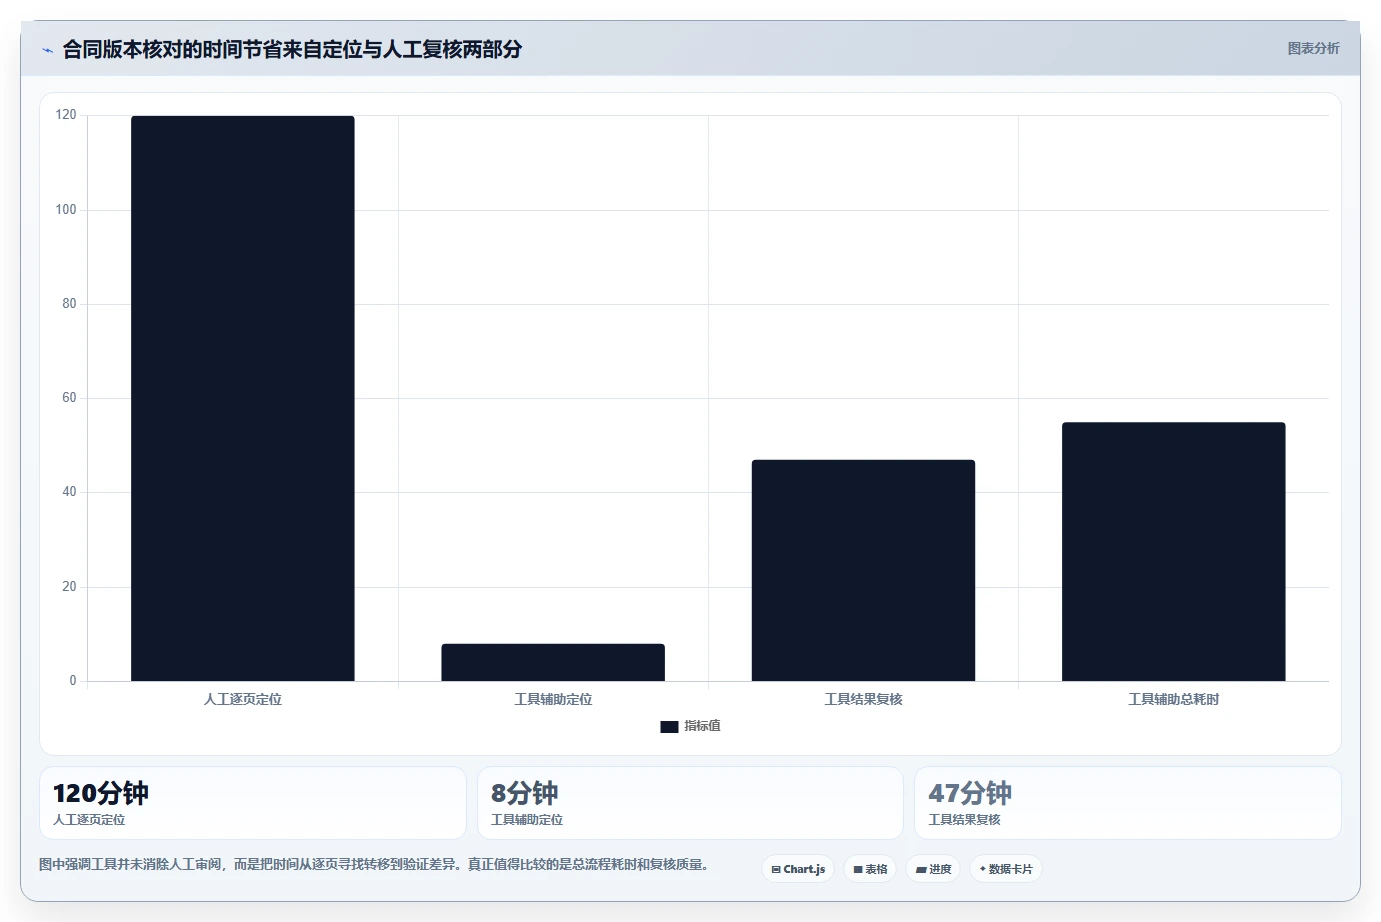
Task: Click the 工具辅助总耗时 x-axis label
Action: [x=1174, y=699]
